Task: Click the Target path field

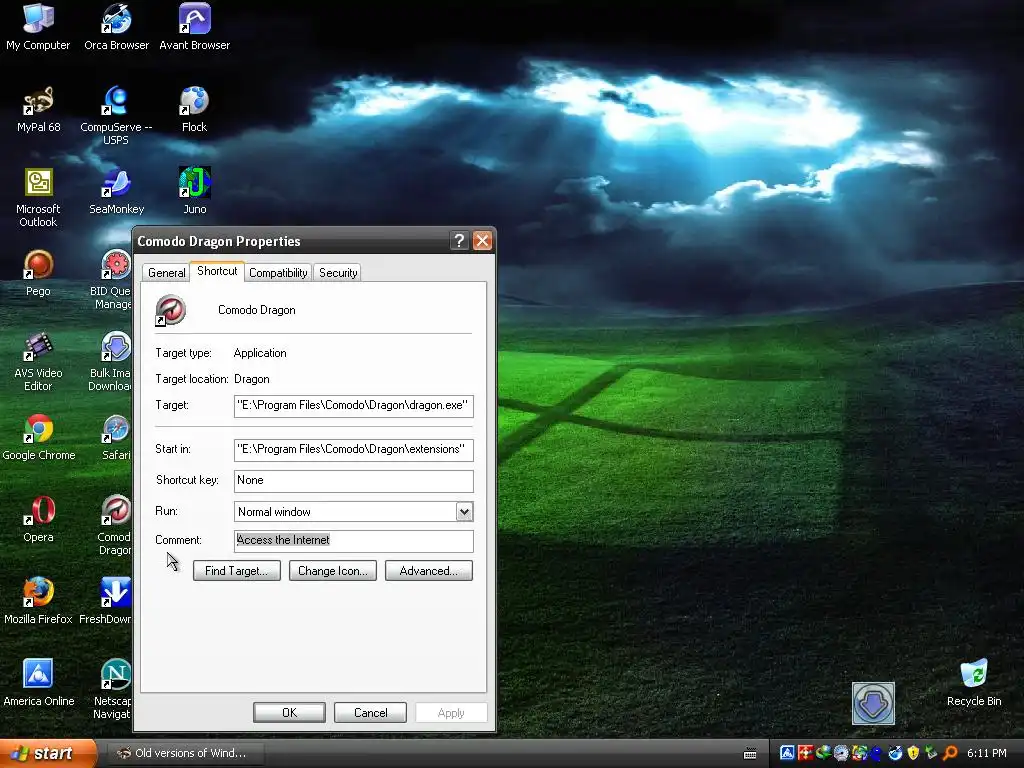Action: click(x=353, y=406)
